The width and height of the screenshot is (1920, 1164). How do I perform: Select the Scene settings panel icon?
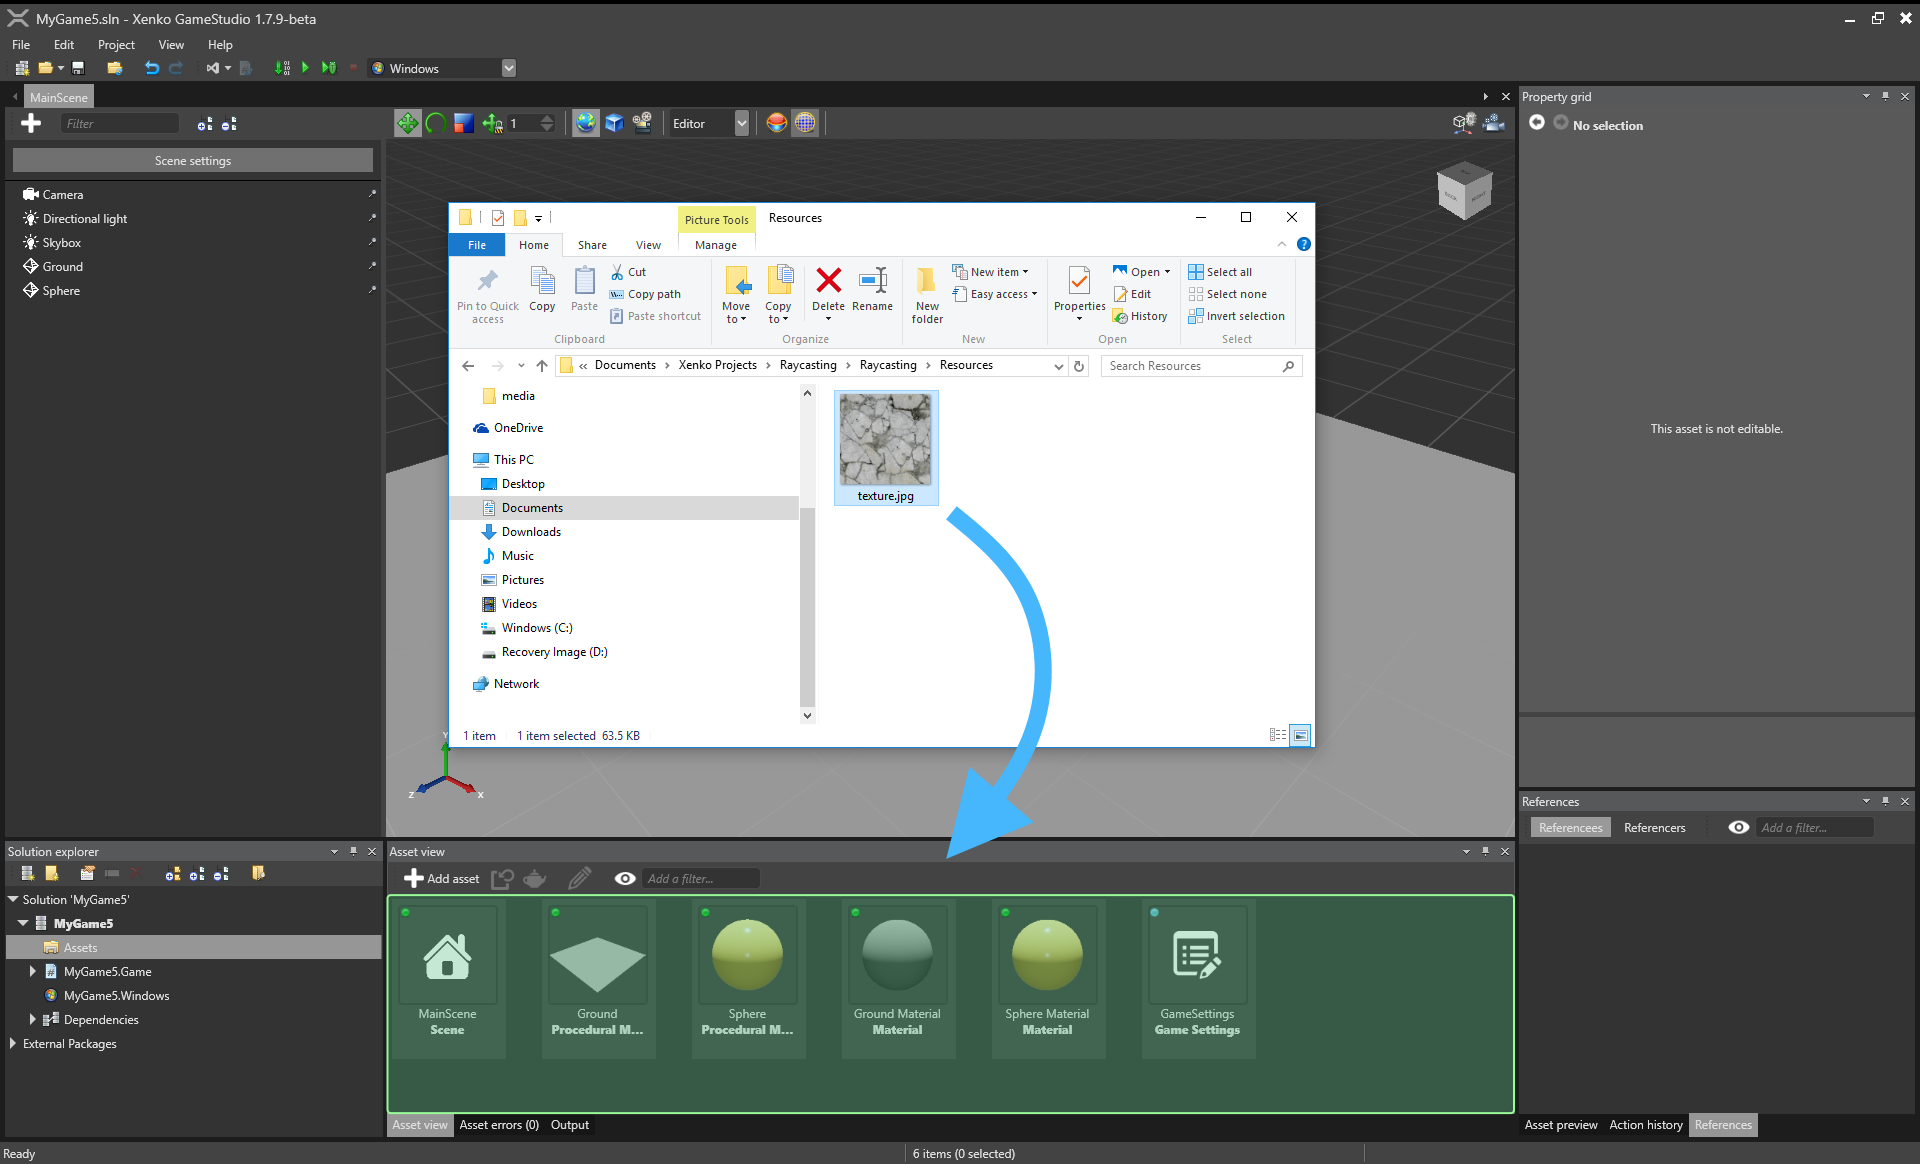pos(193,160)
